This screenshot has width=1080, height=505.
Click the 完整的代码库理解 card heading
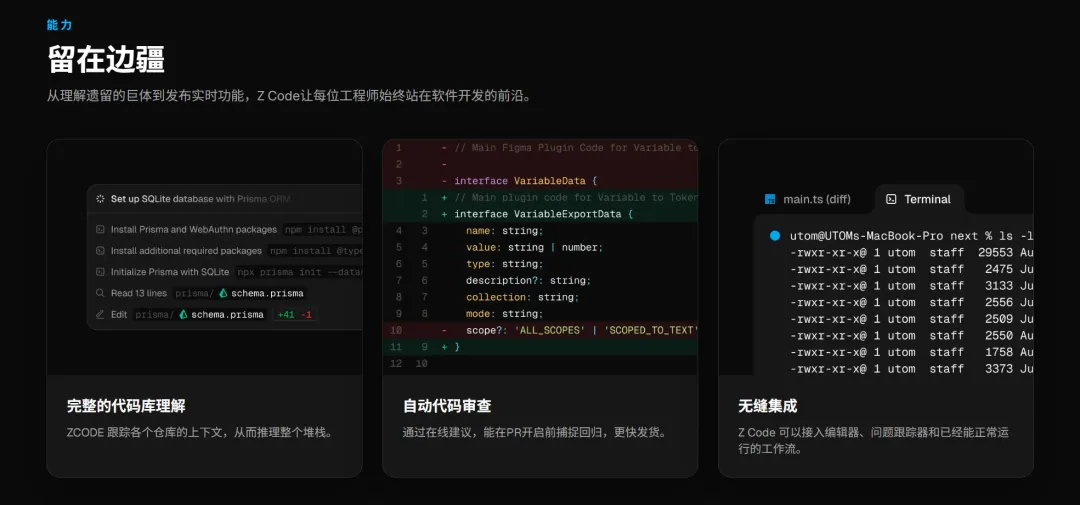click(x=126, y=406)
